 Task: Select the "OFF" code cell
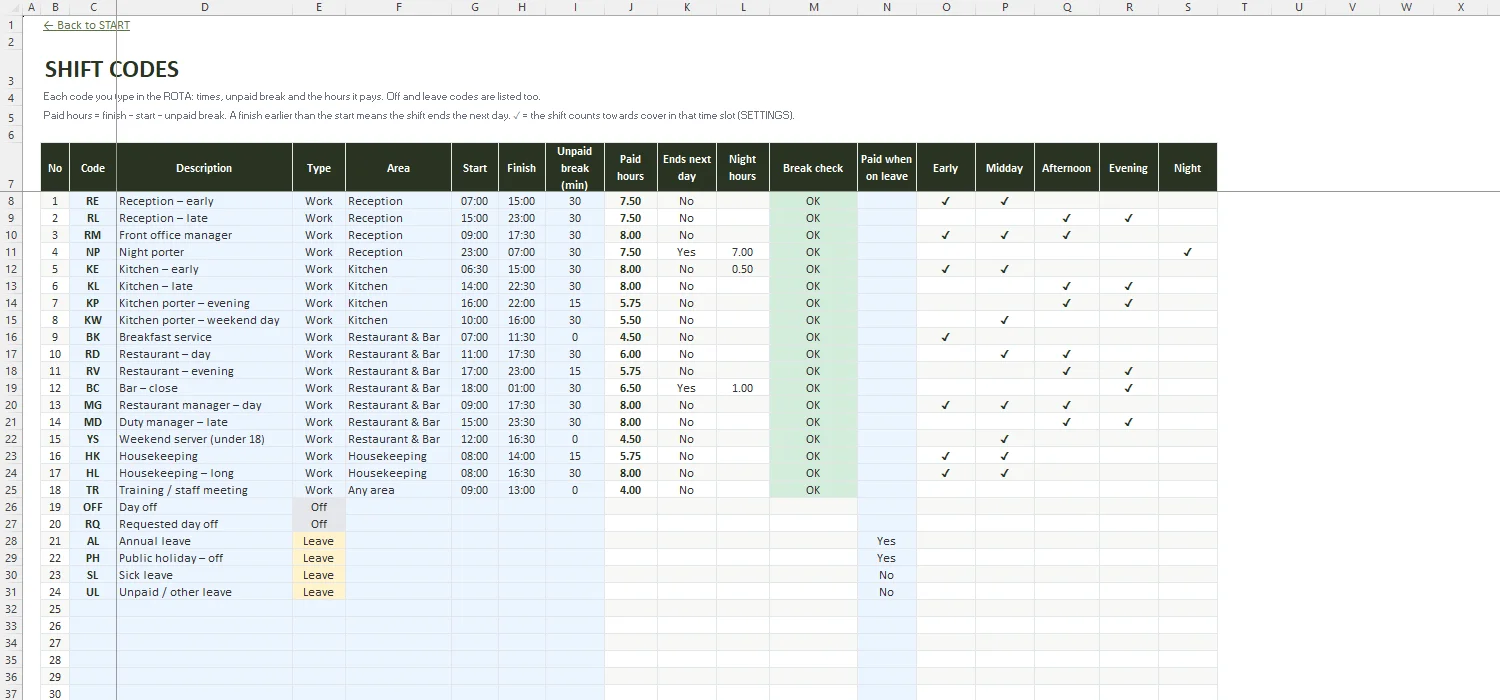click(x=93, y=507)
